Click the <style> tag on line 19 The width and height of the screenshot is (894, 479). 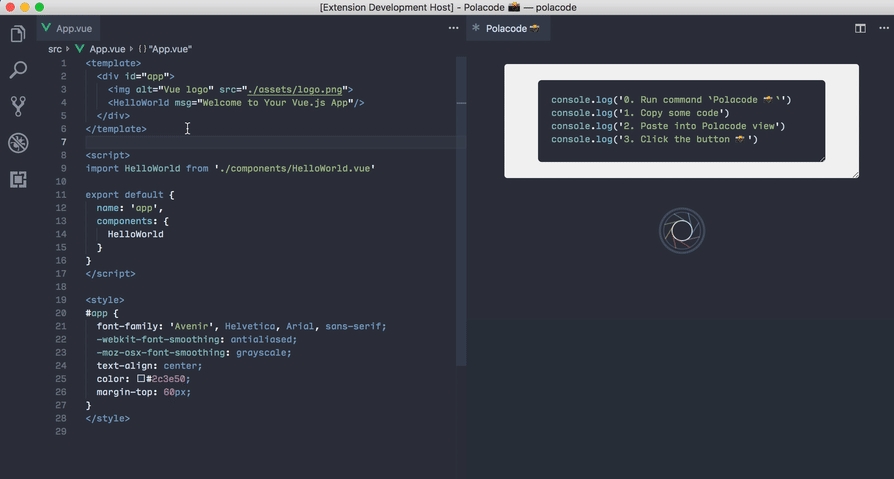pyautogui.click(x=105, y=300)
